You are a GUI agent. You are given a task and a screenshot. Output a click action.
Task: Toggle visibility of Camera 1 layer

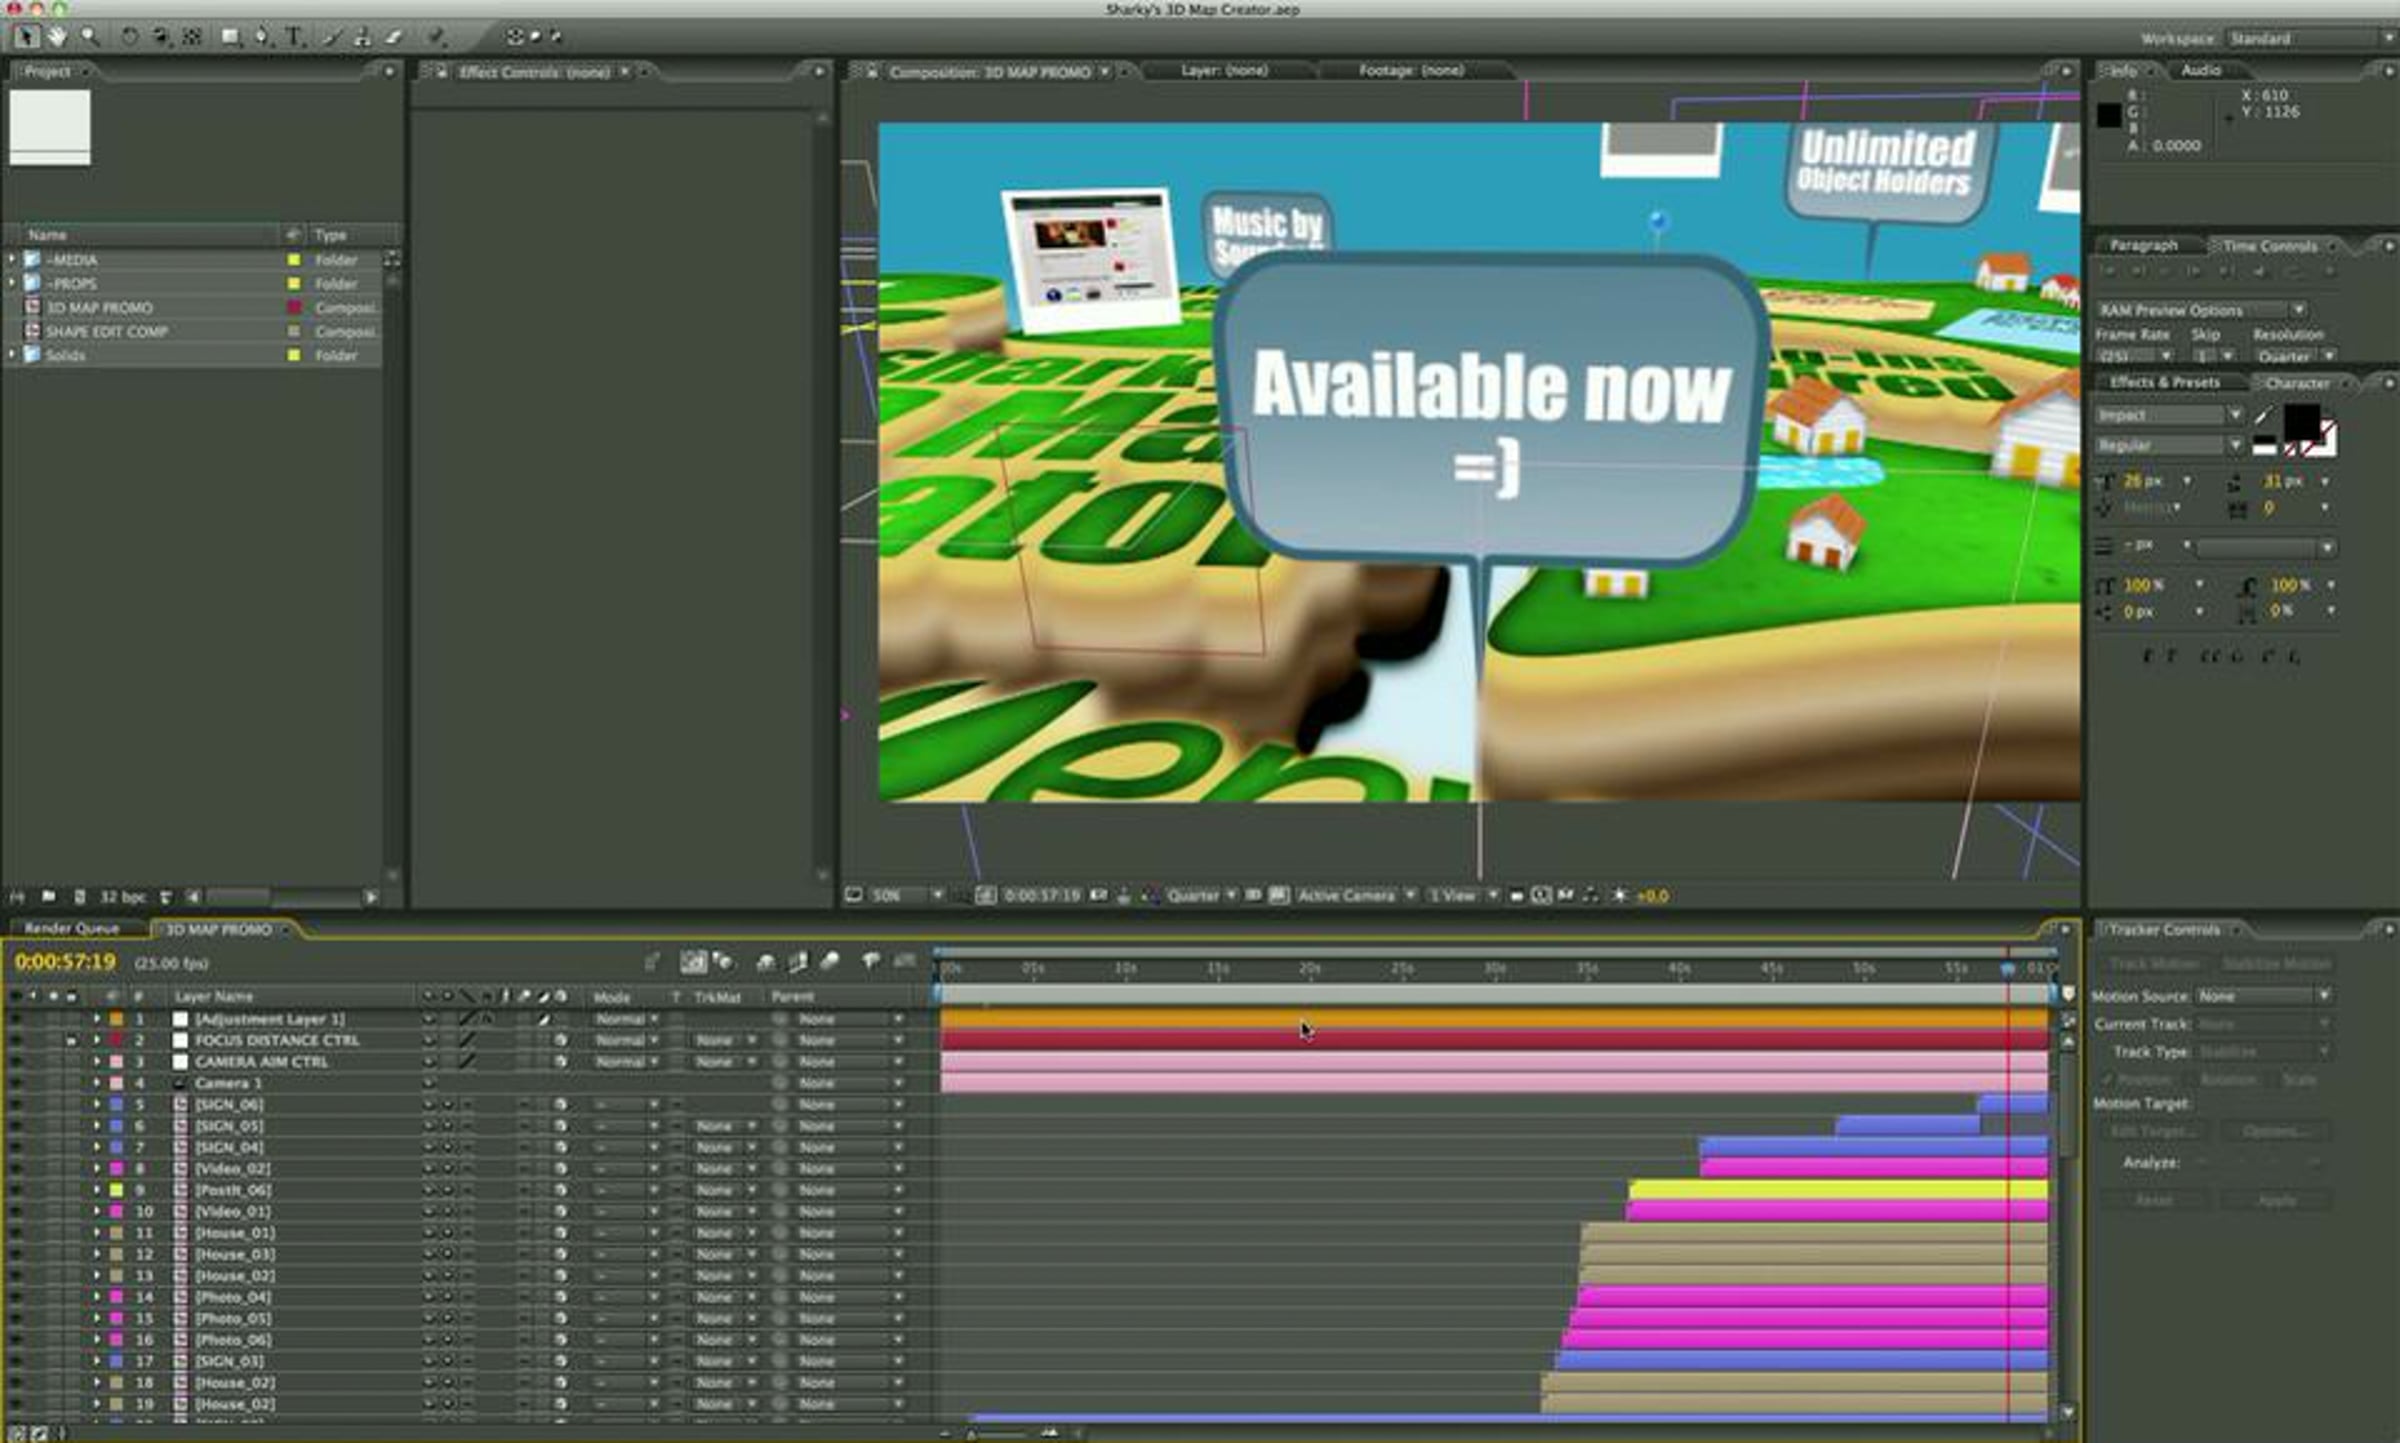click(x=15, y=1083)
